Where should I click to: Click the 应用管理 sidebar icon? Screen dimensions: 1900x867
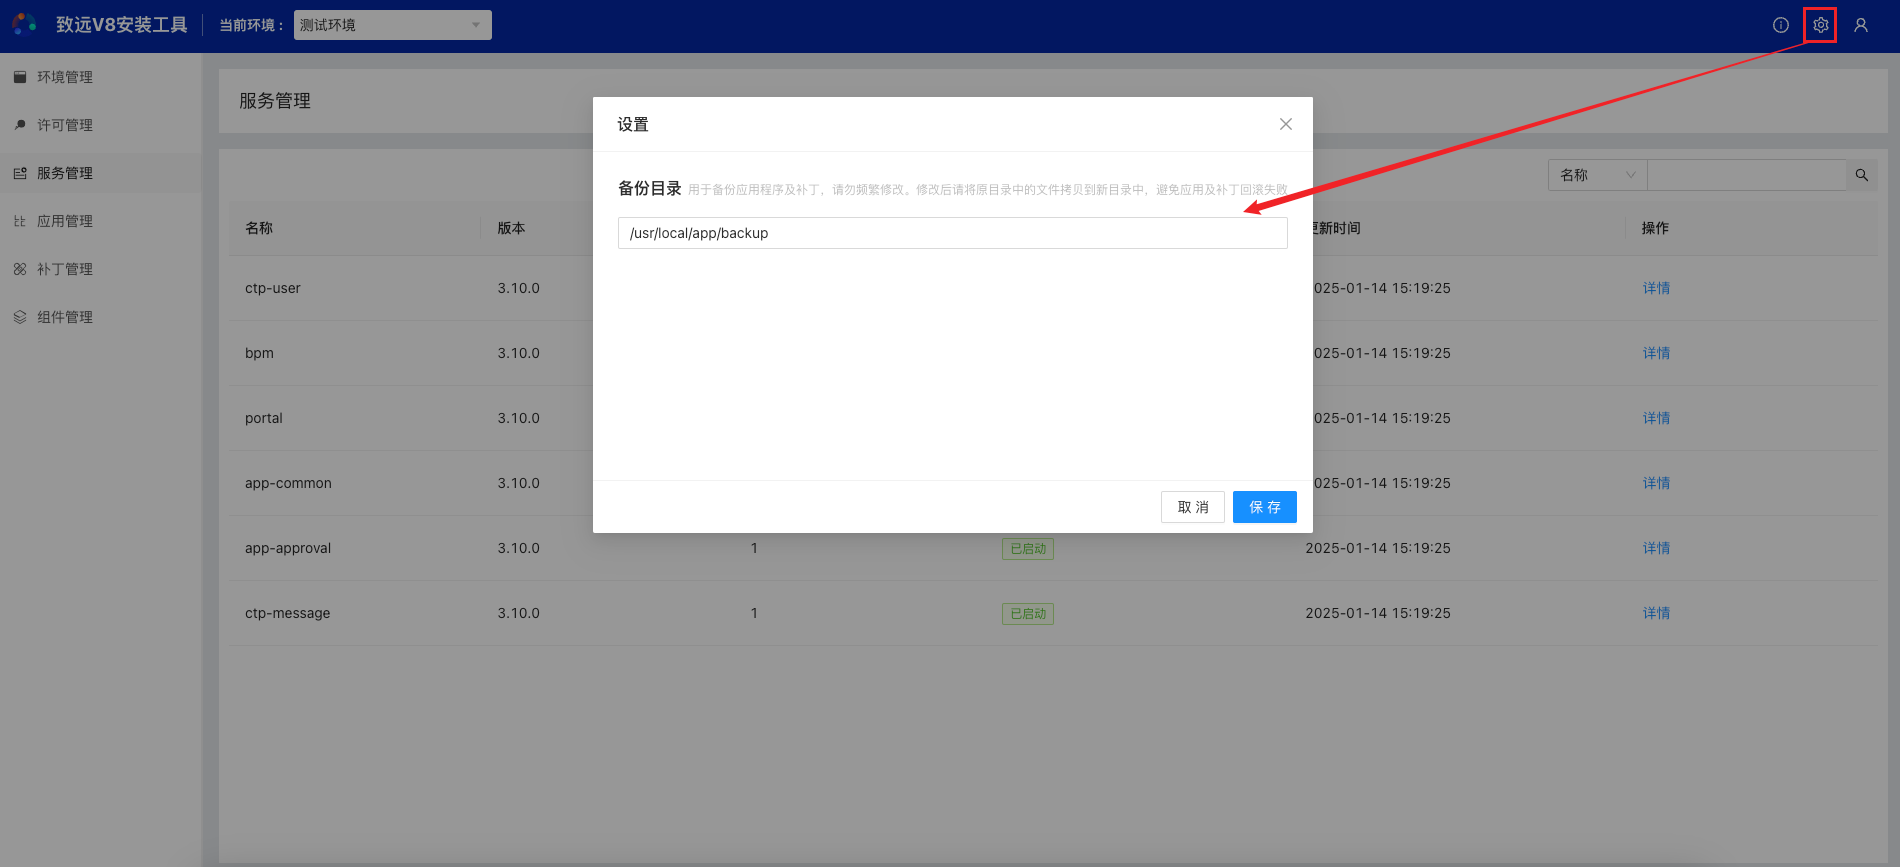(x=20, y=221)
